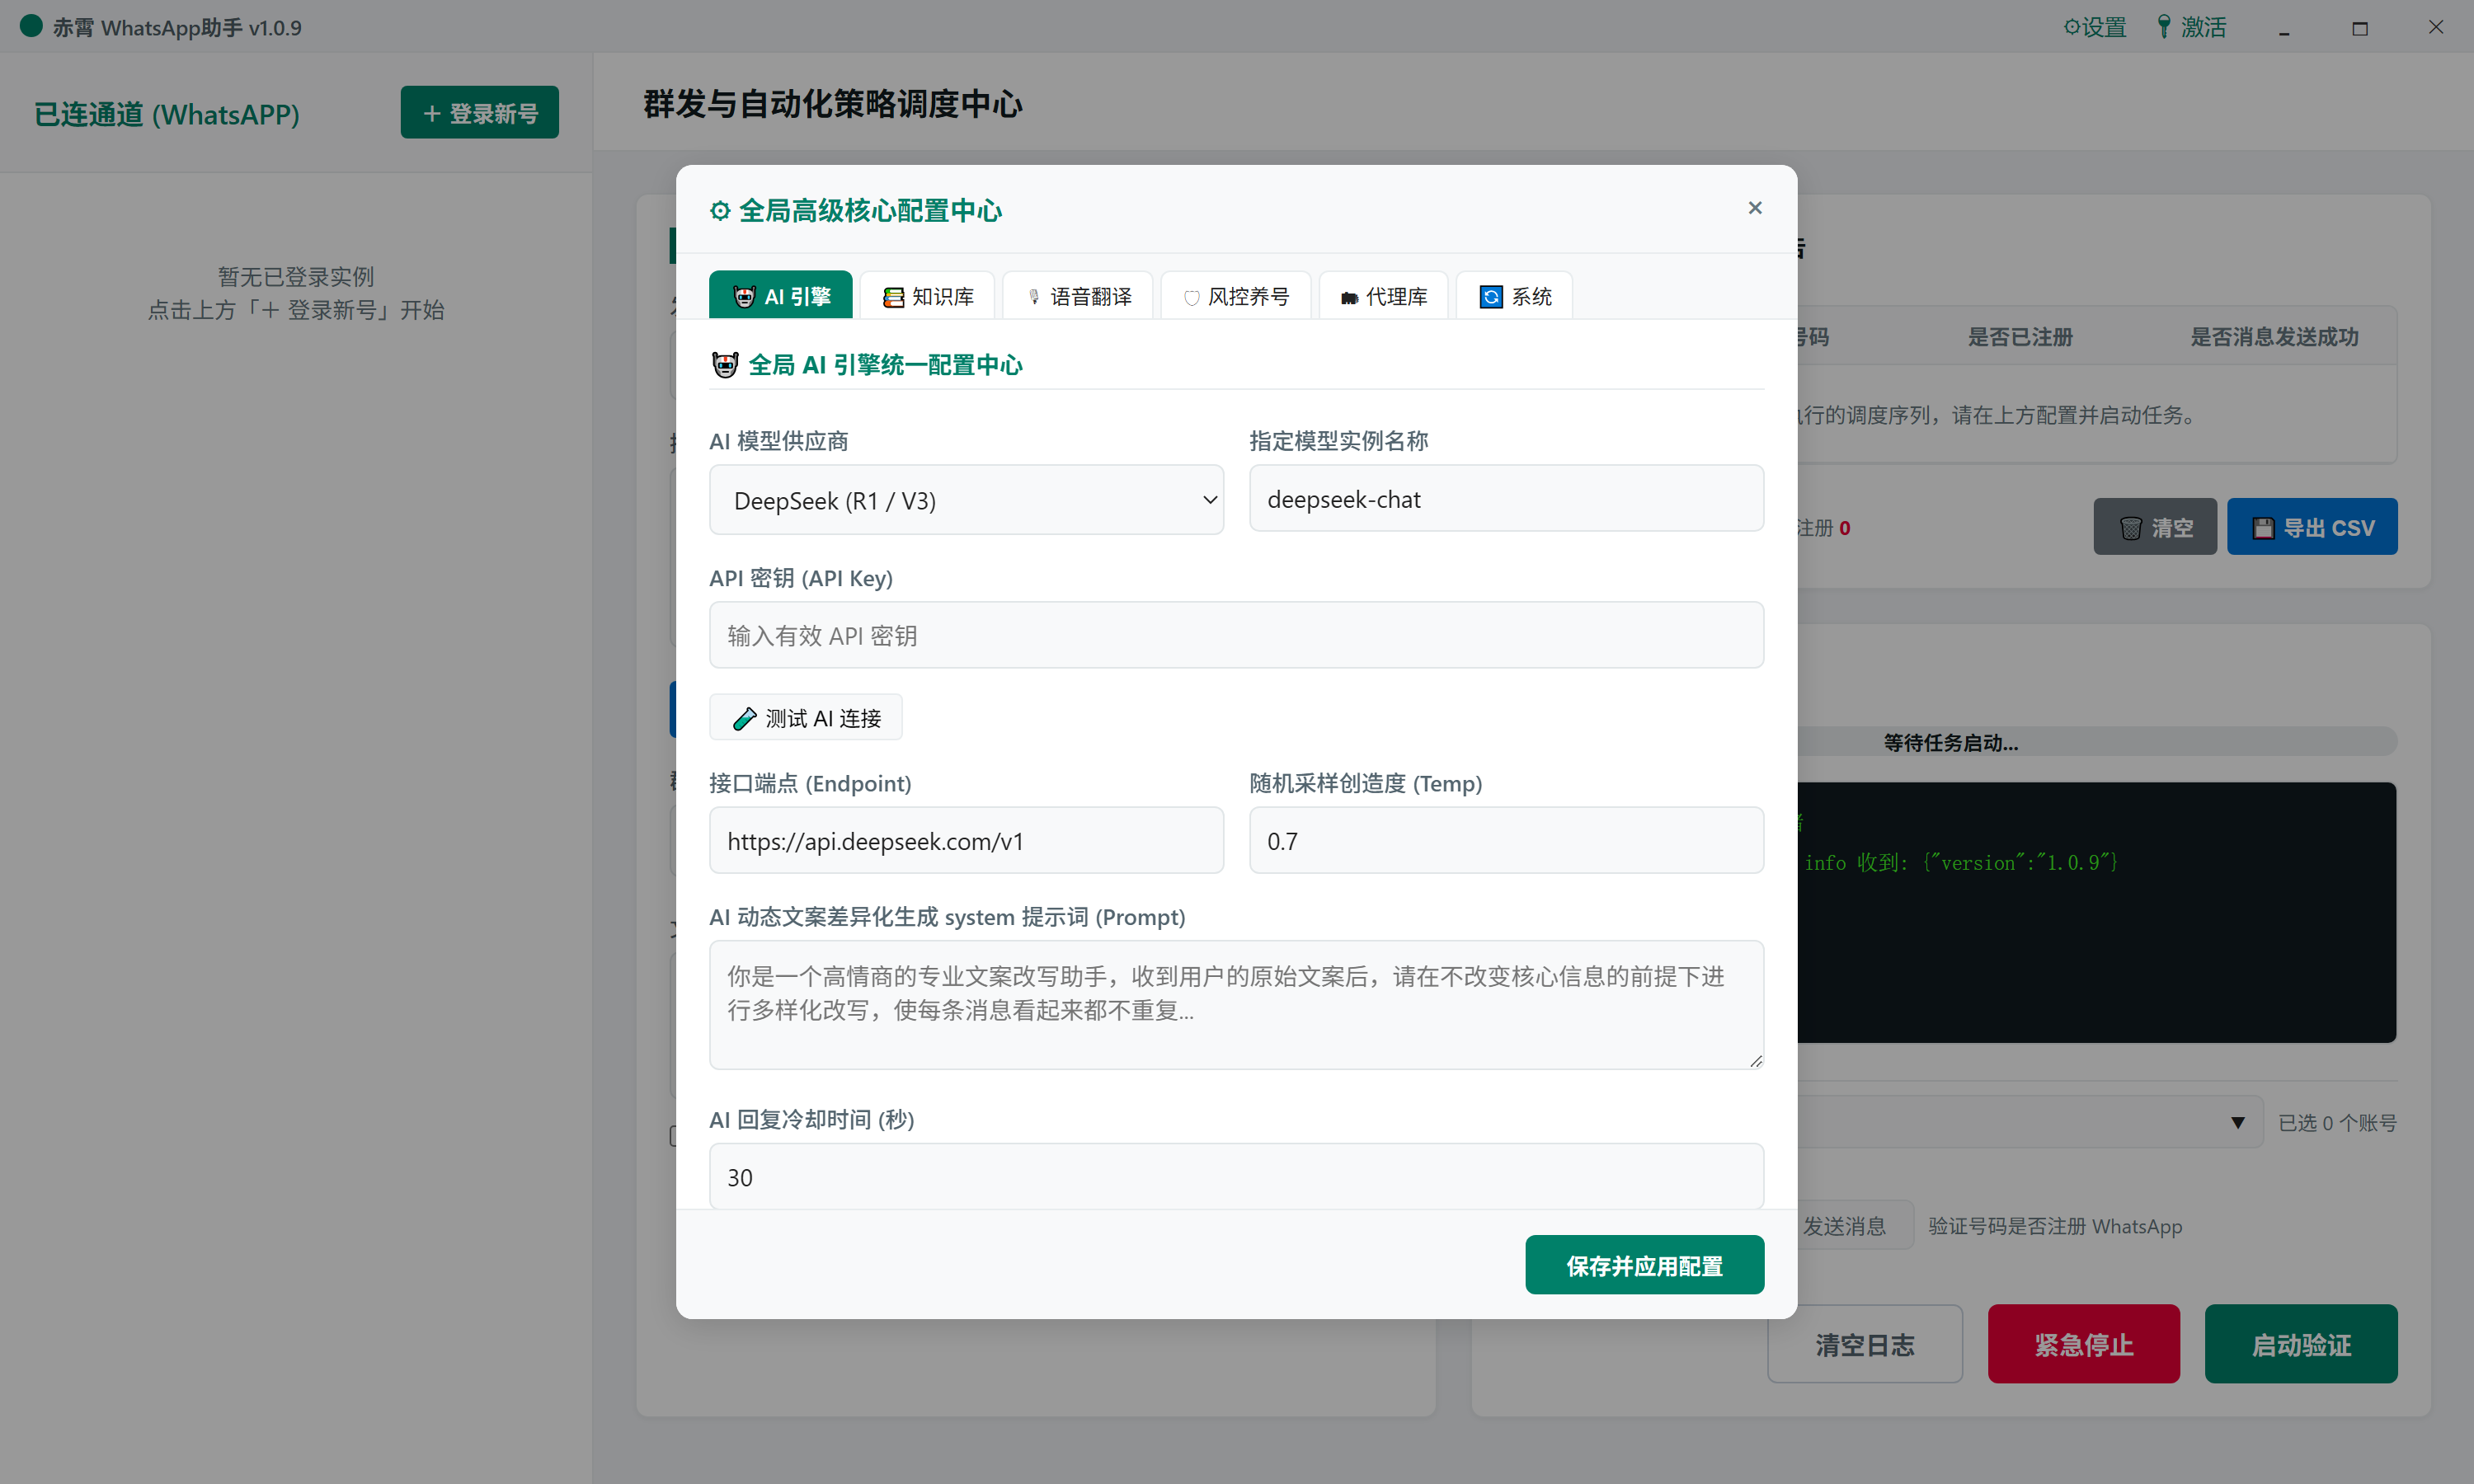Click the + 登录新号 button

(480, 113)
